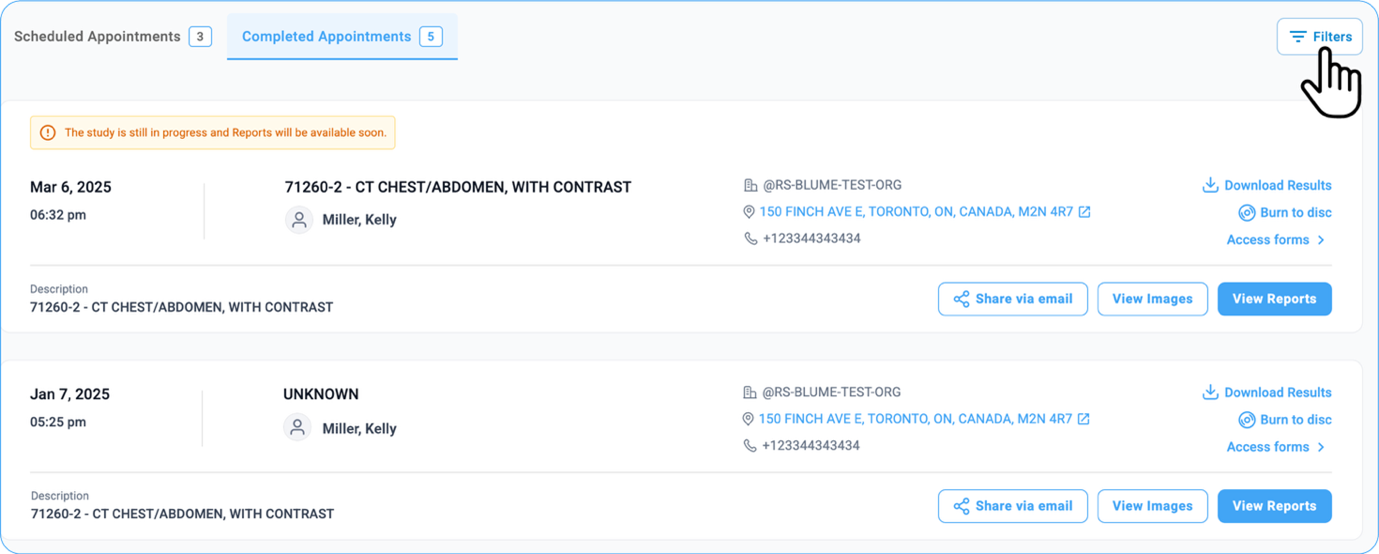Click download icon for Jan 7 results
This screenshot has width=1379, height=554.
point(1210,392)
